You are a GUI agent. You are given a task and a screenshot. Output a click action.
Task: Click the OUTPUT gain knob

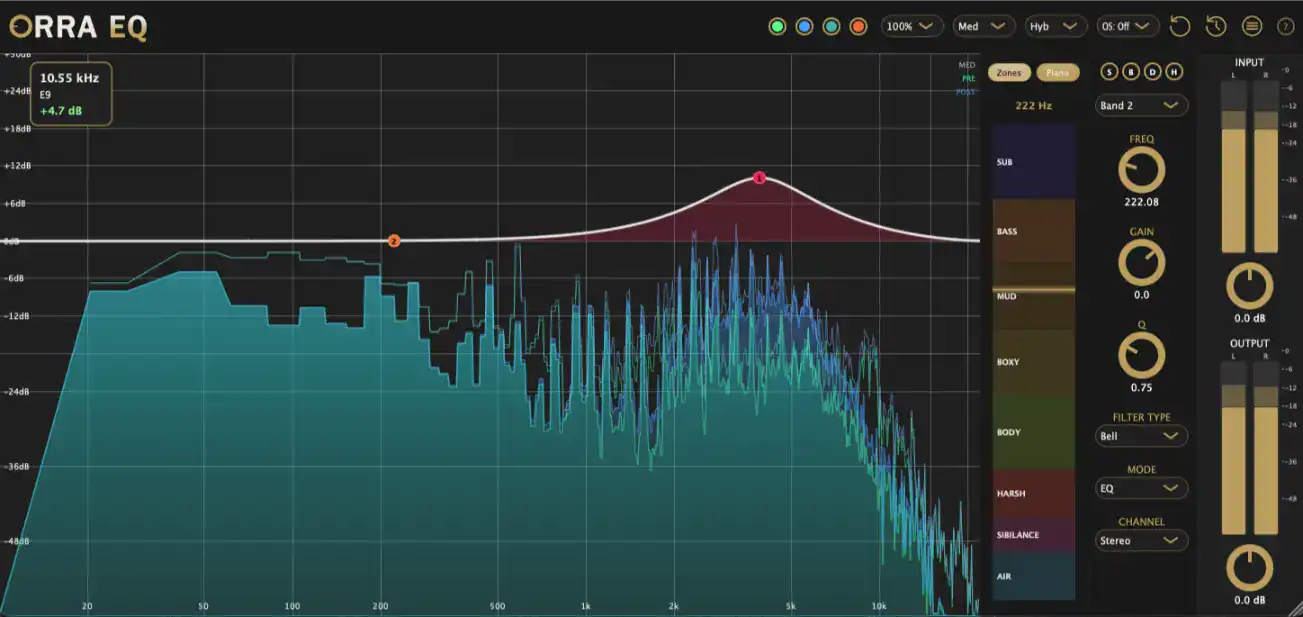(1250, 569)
